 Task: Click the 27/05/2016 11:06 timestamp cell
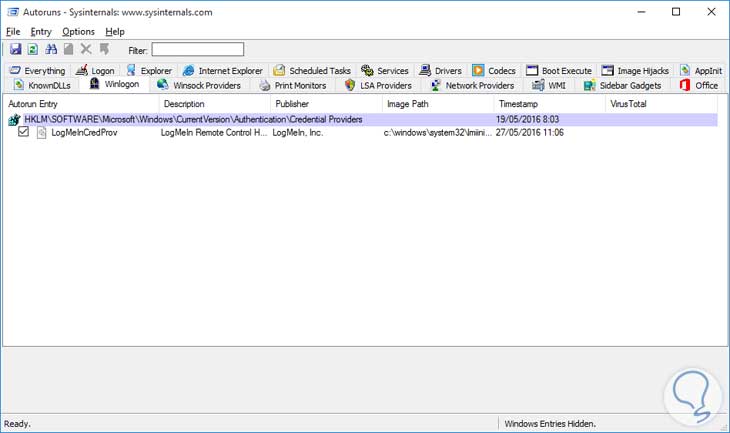pos(529,133)
